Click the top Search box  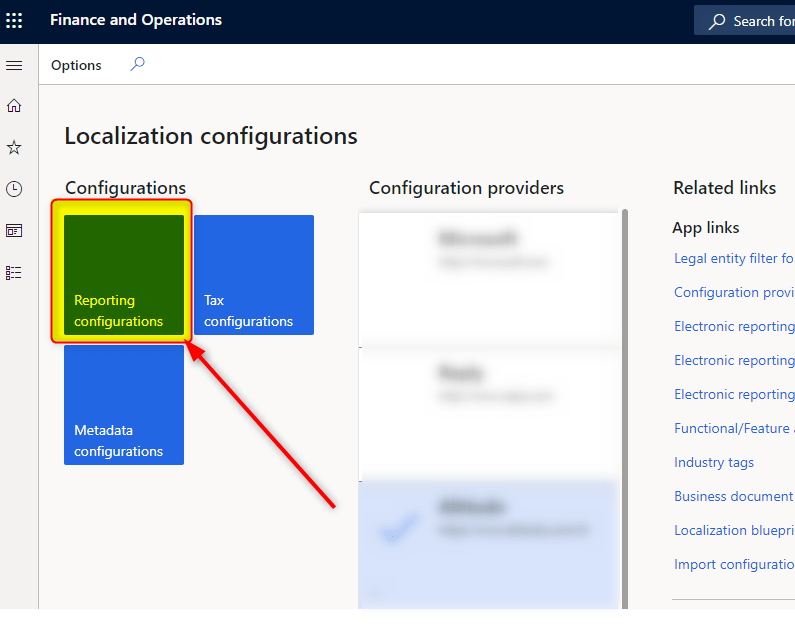coord(750,21)
